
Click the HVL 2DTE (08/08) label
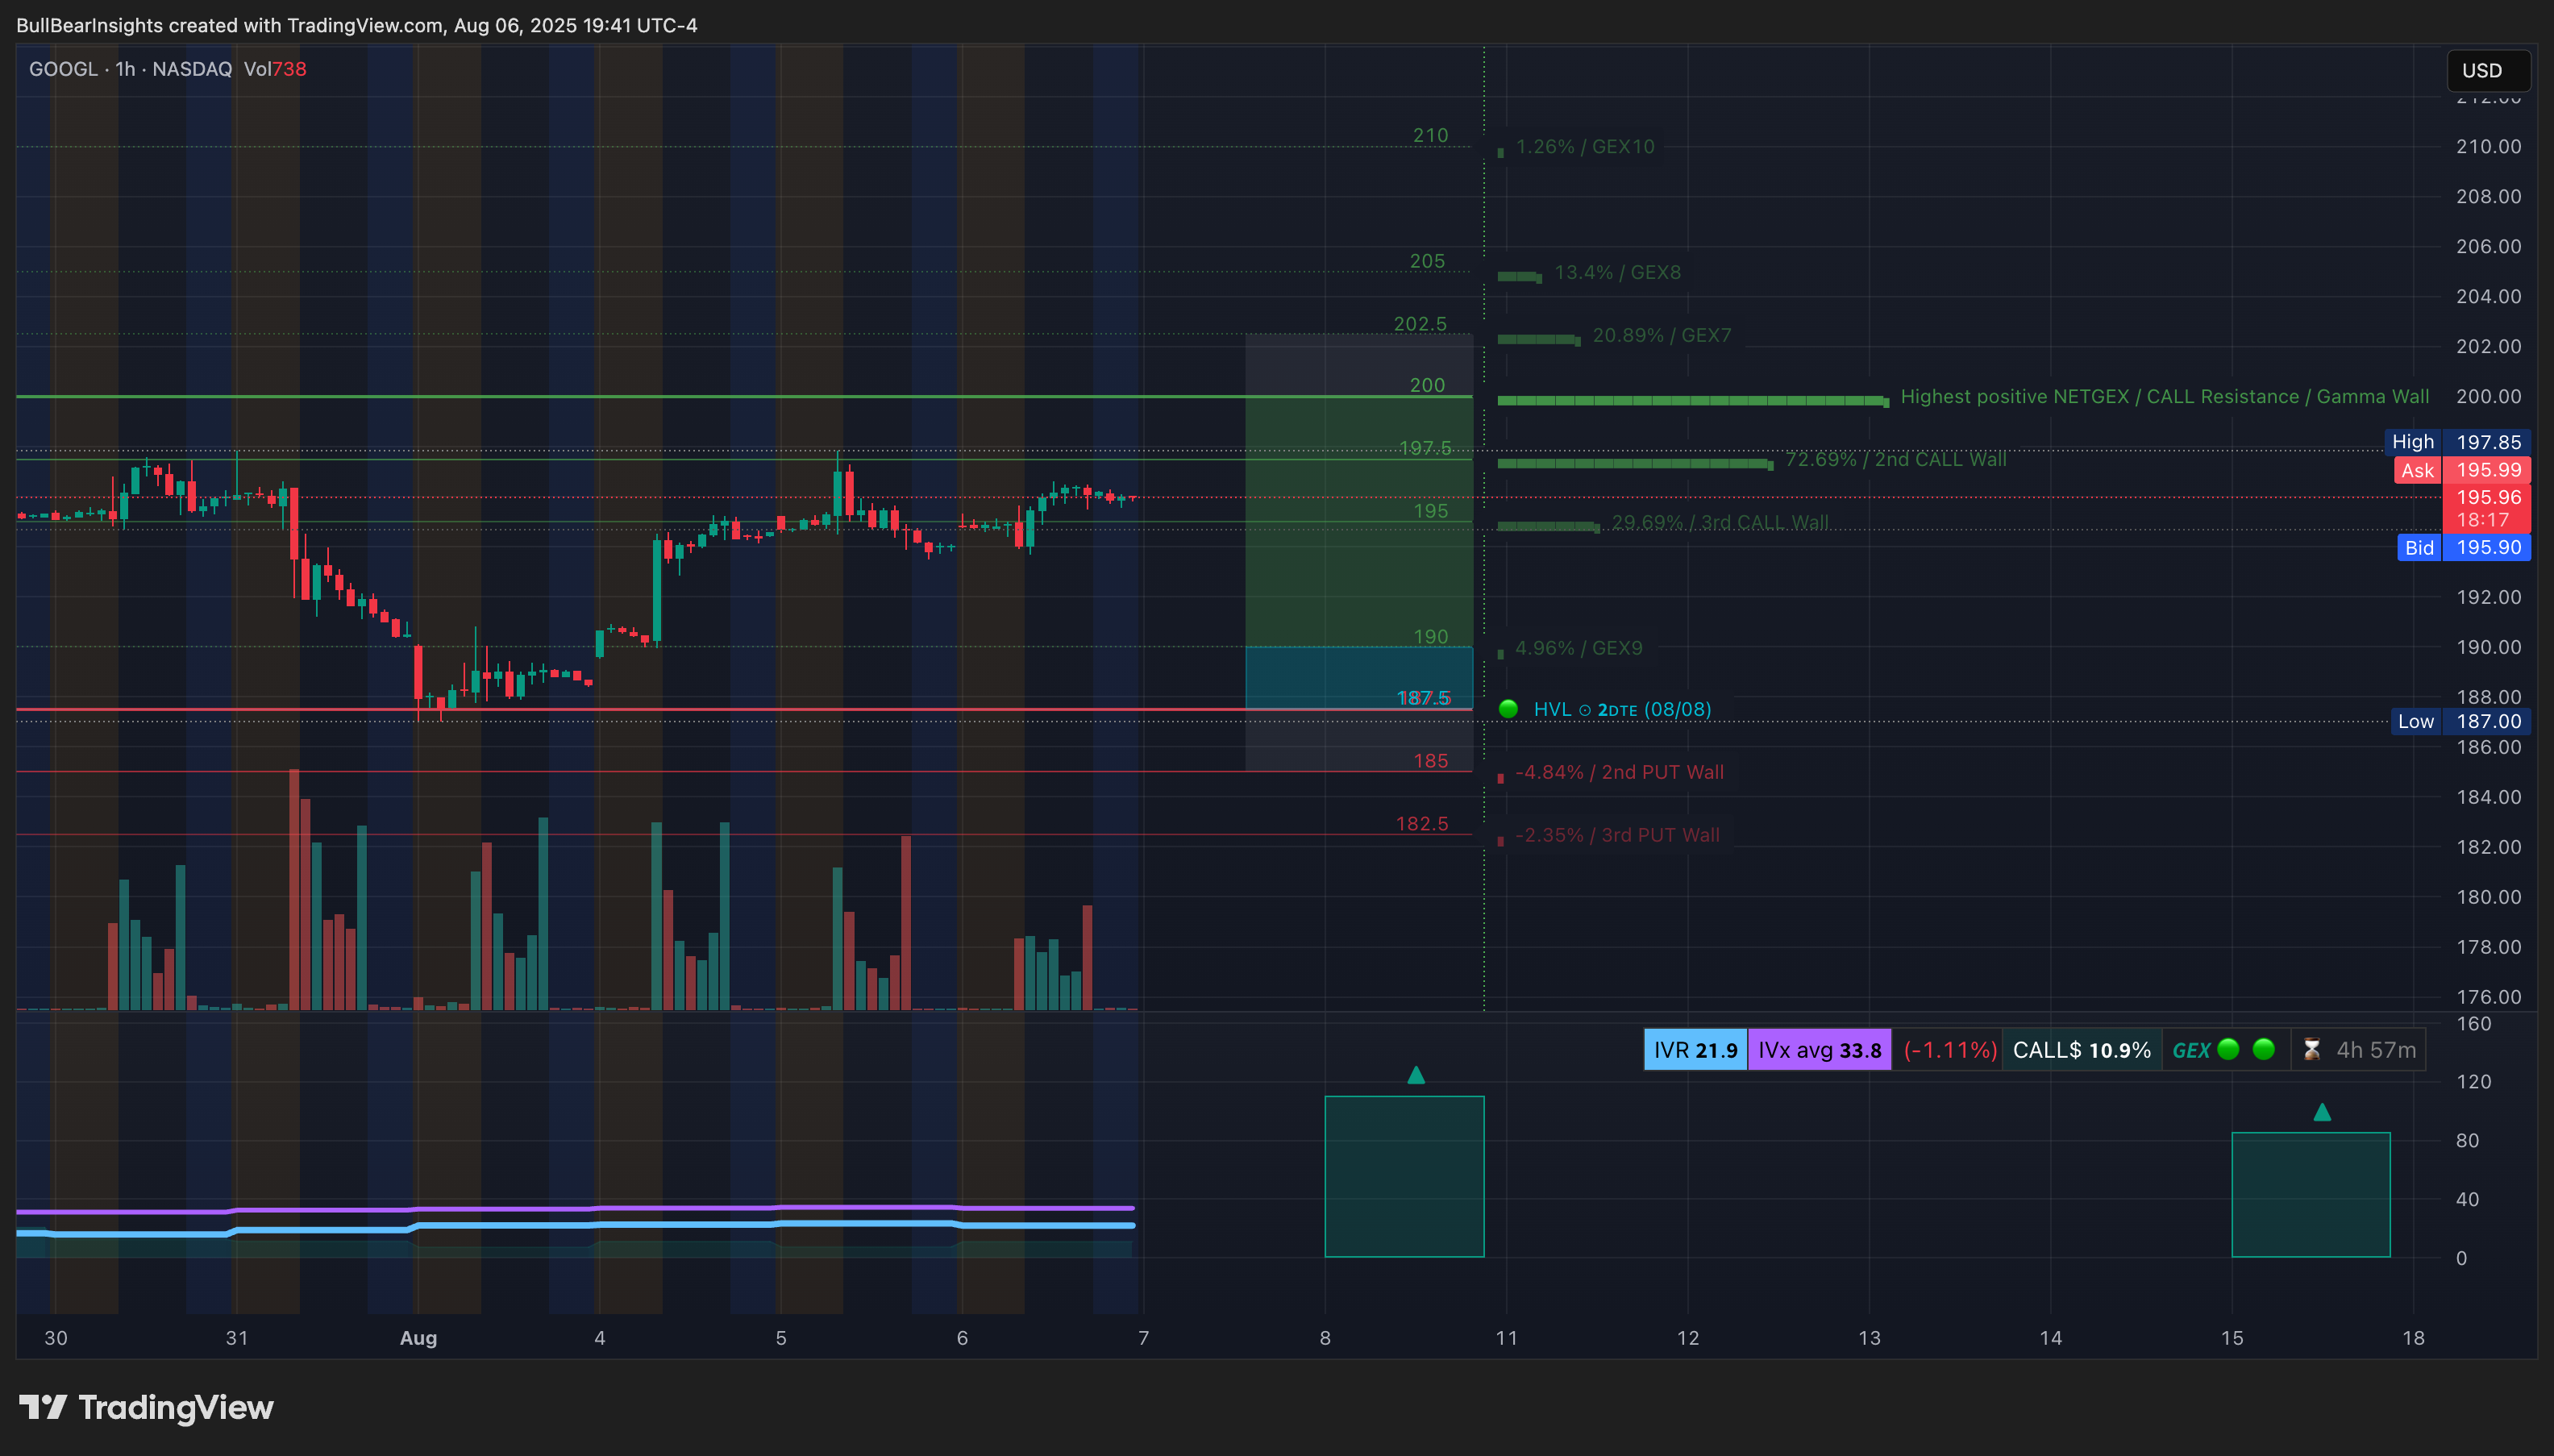pos(1622,709)
